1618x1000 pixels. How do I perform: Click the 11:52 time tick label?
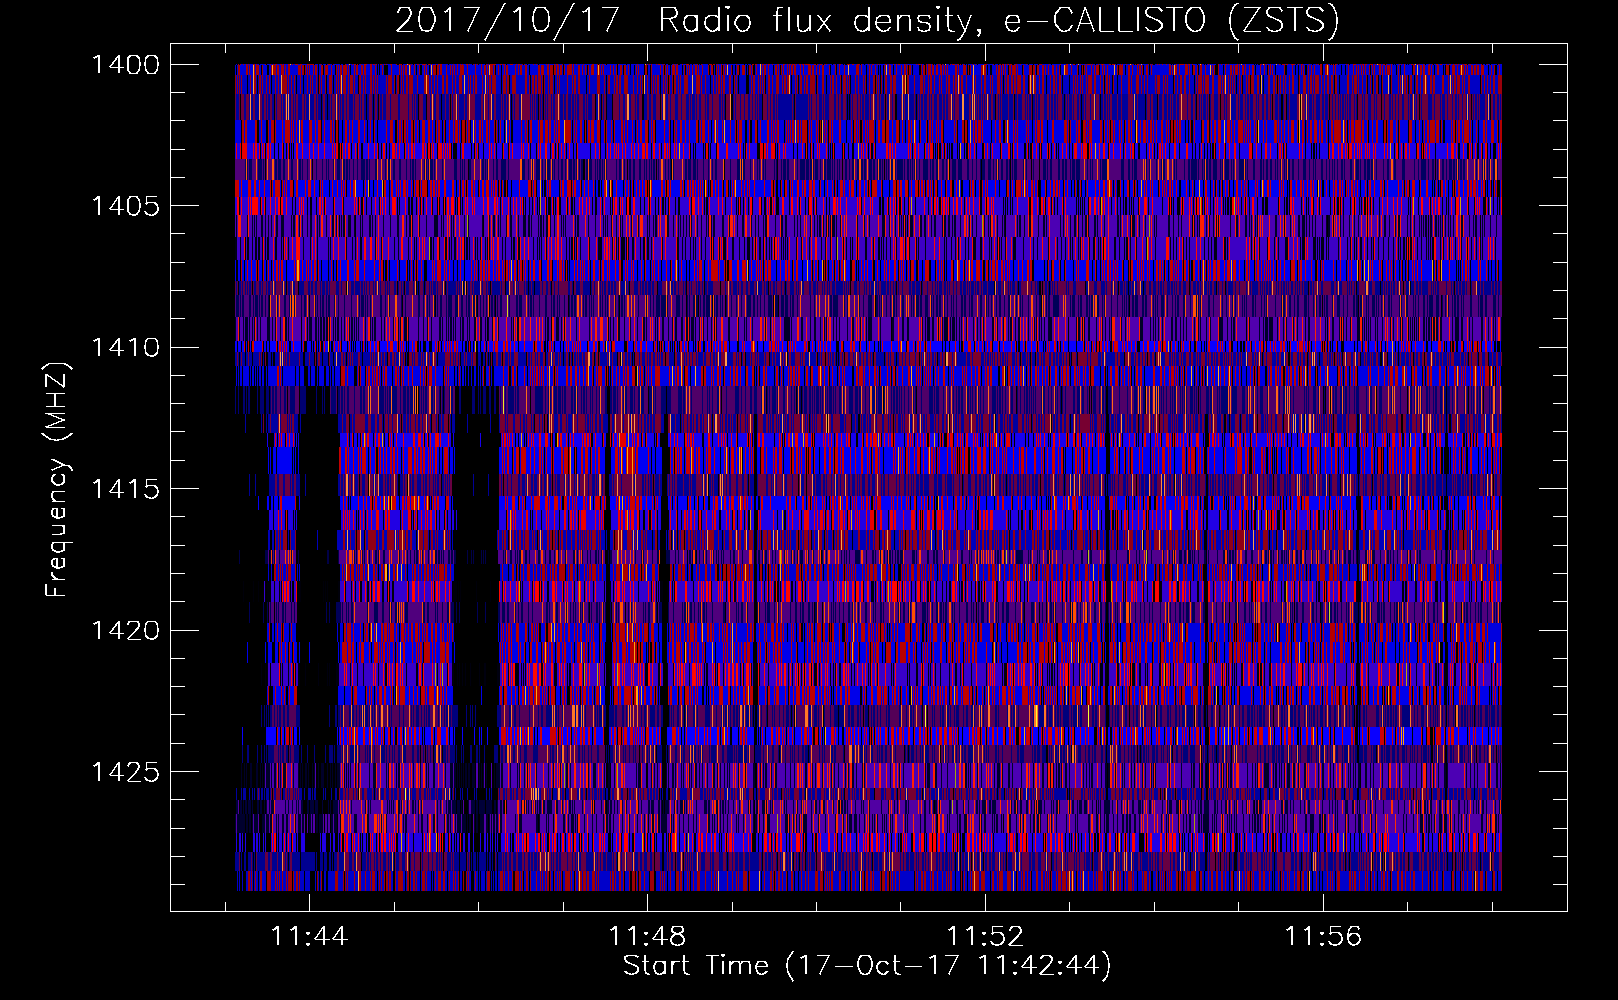[x=985, y=936]
